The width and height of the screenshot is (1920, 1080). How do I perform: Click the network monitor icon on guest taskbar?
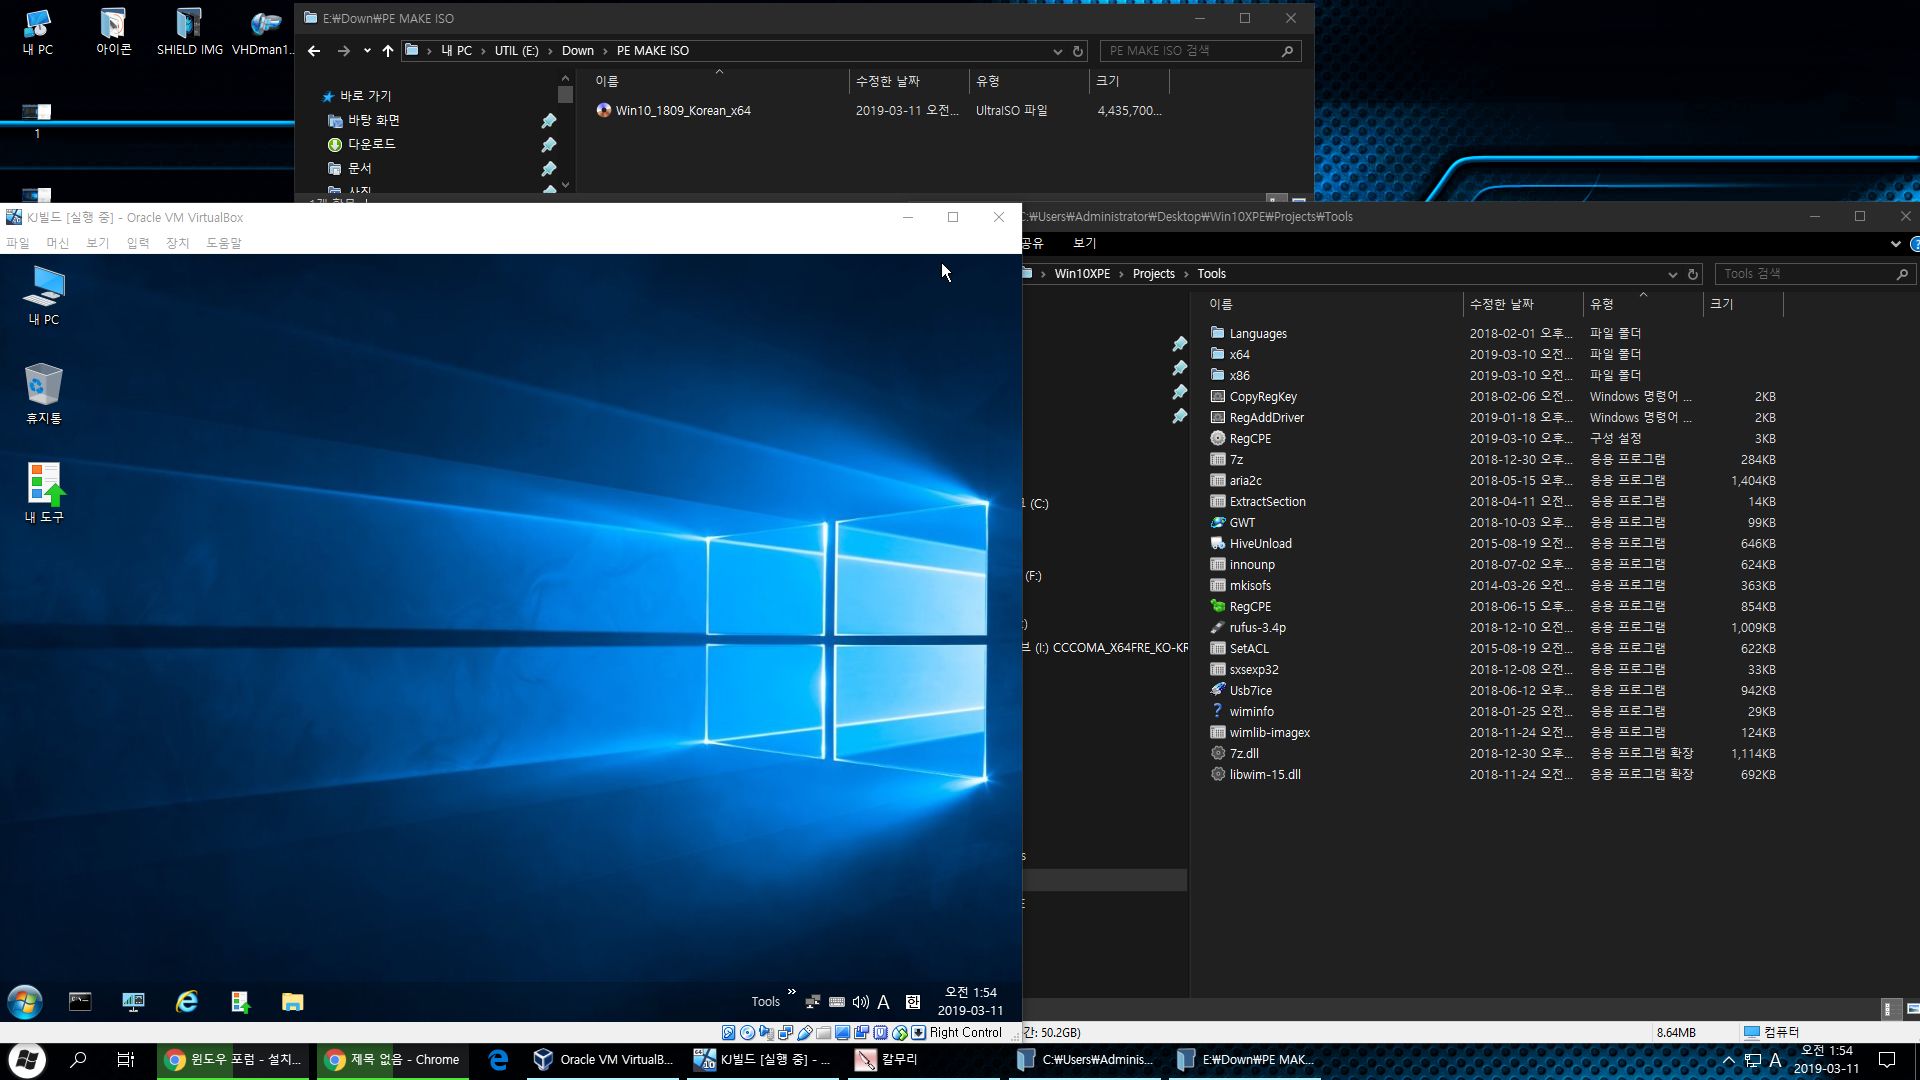(133, 1001)
